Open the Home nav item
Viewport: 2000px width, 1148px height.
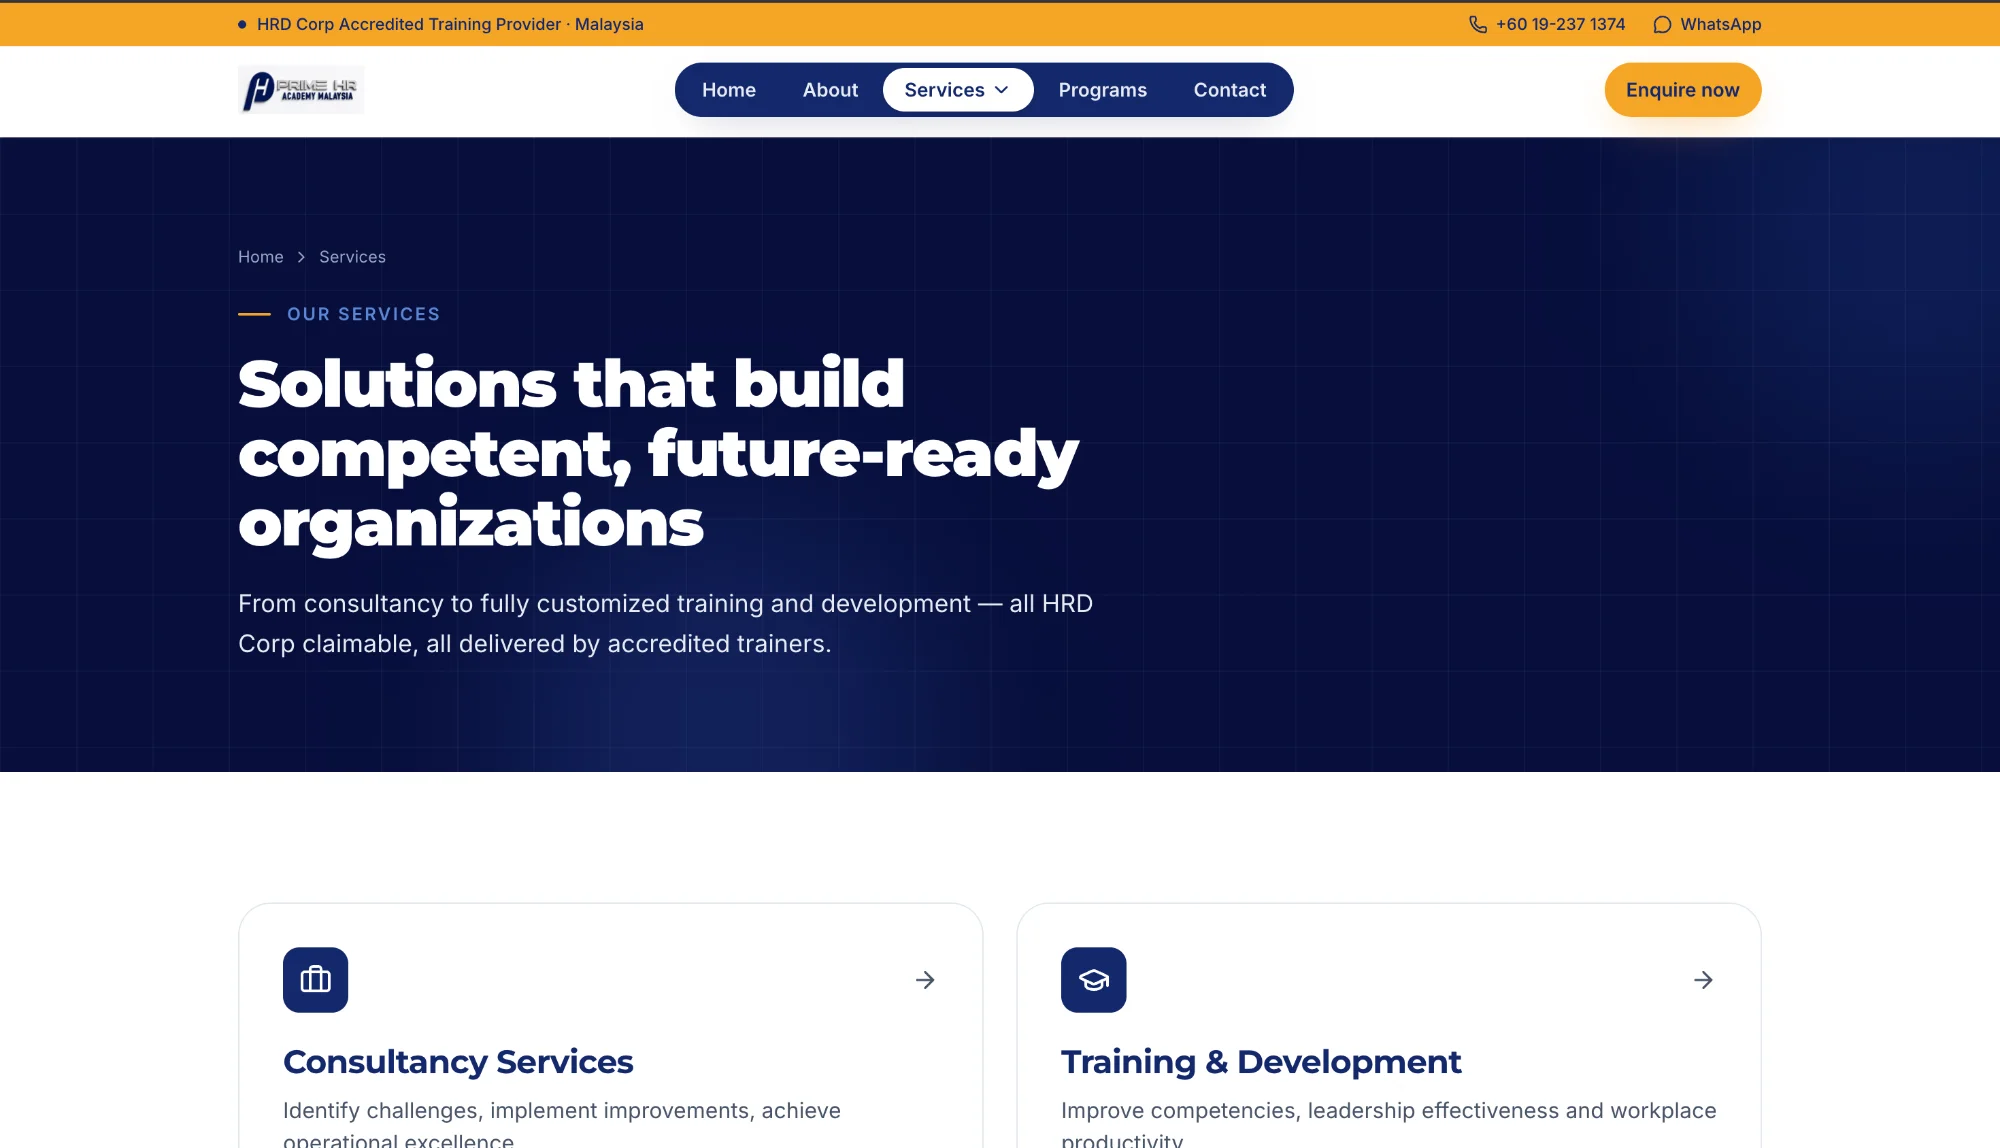click(729, 90)
